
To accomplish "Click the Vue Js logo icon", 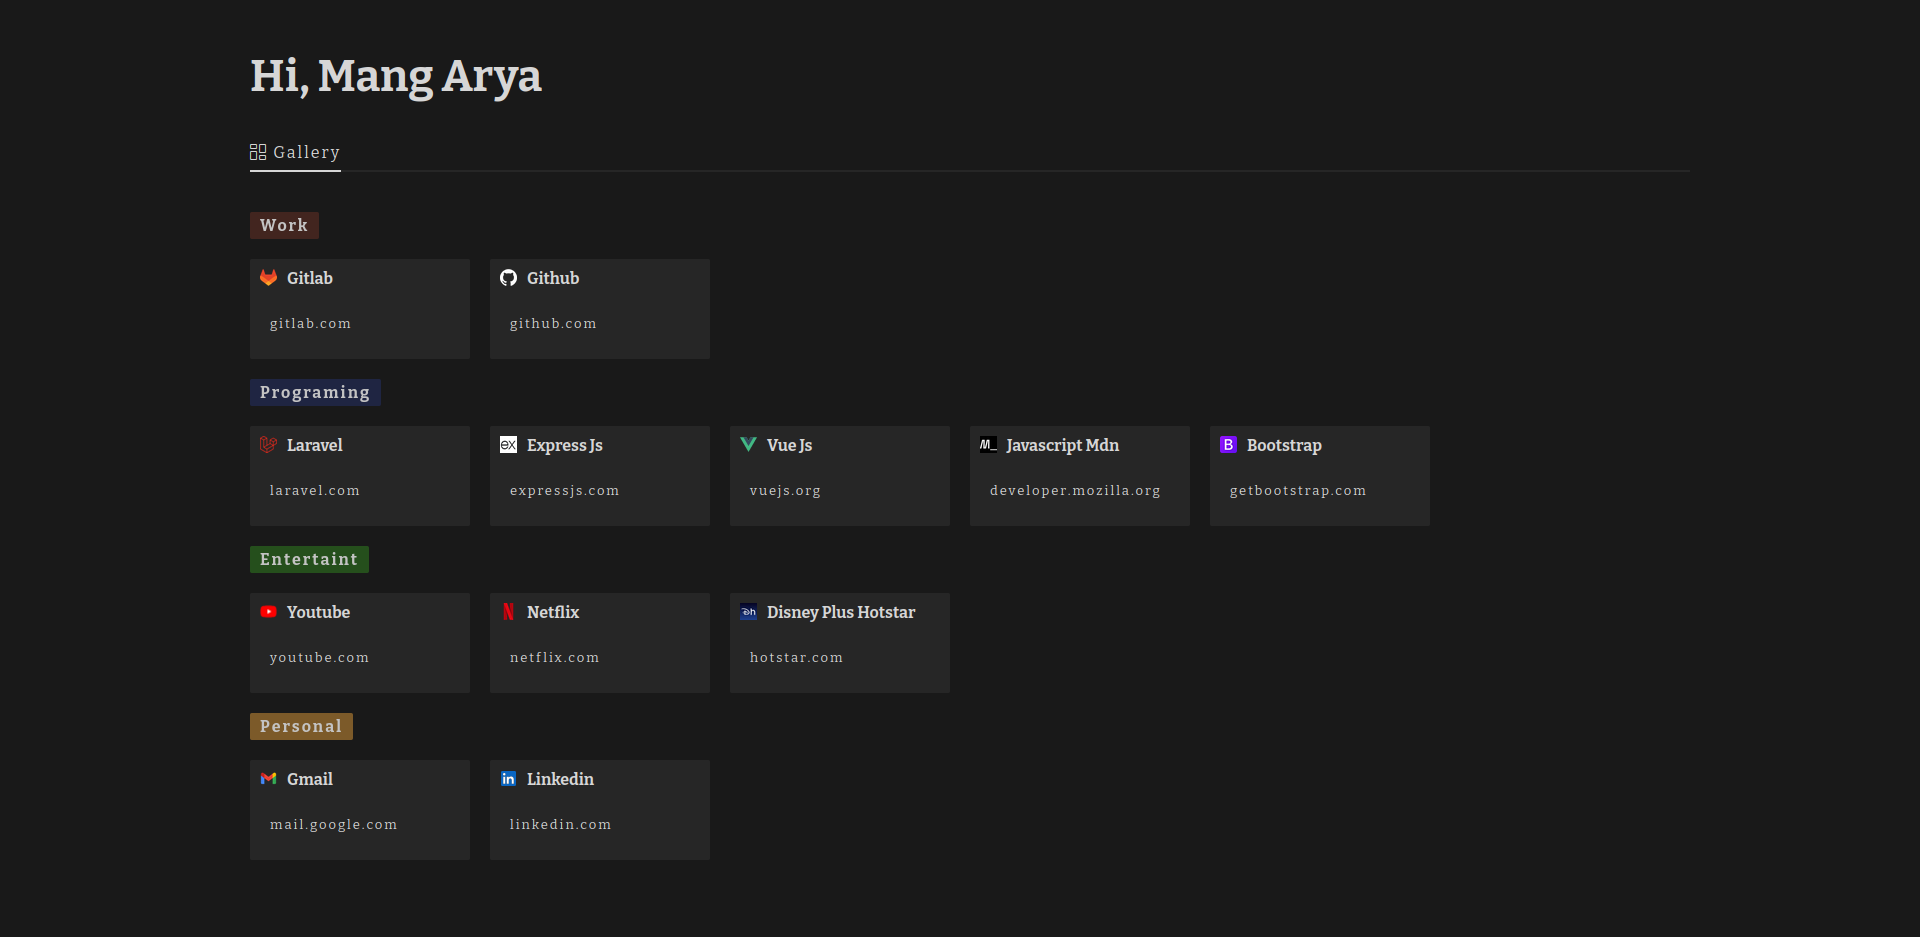I will (x=748, y=445).
